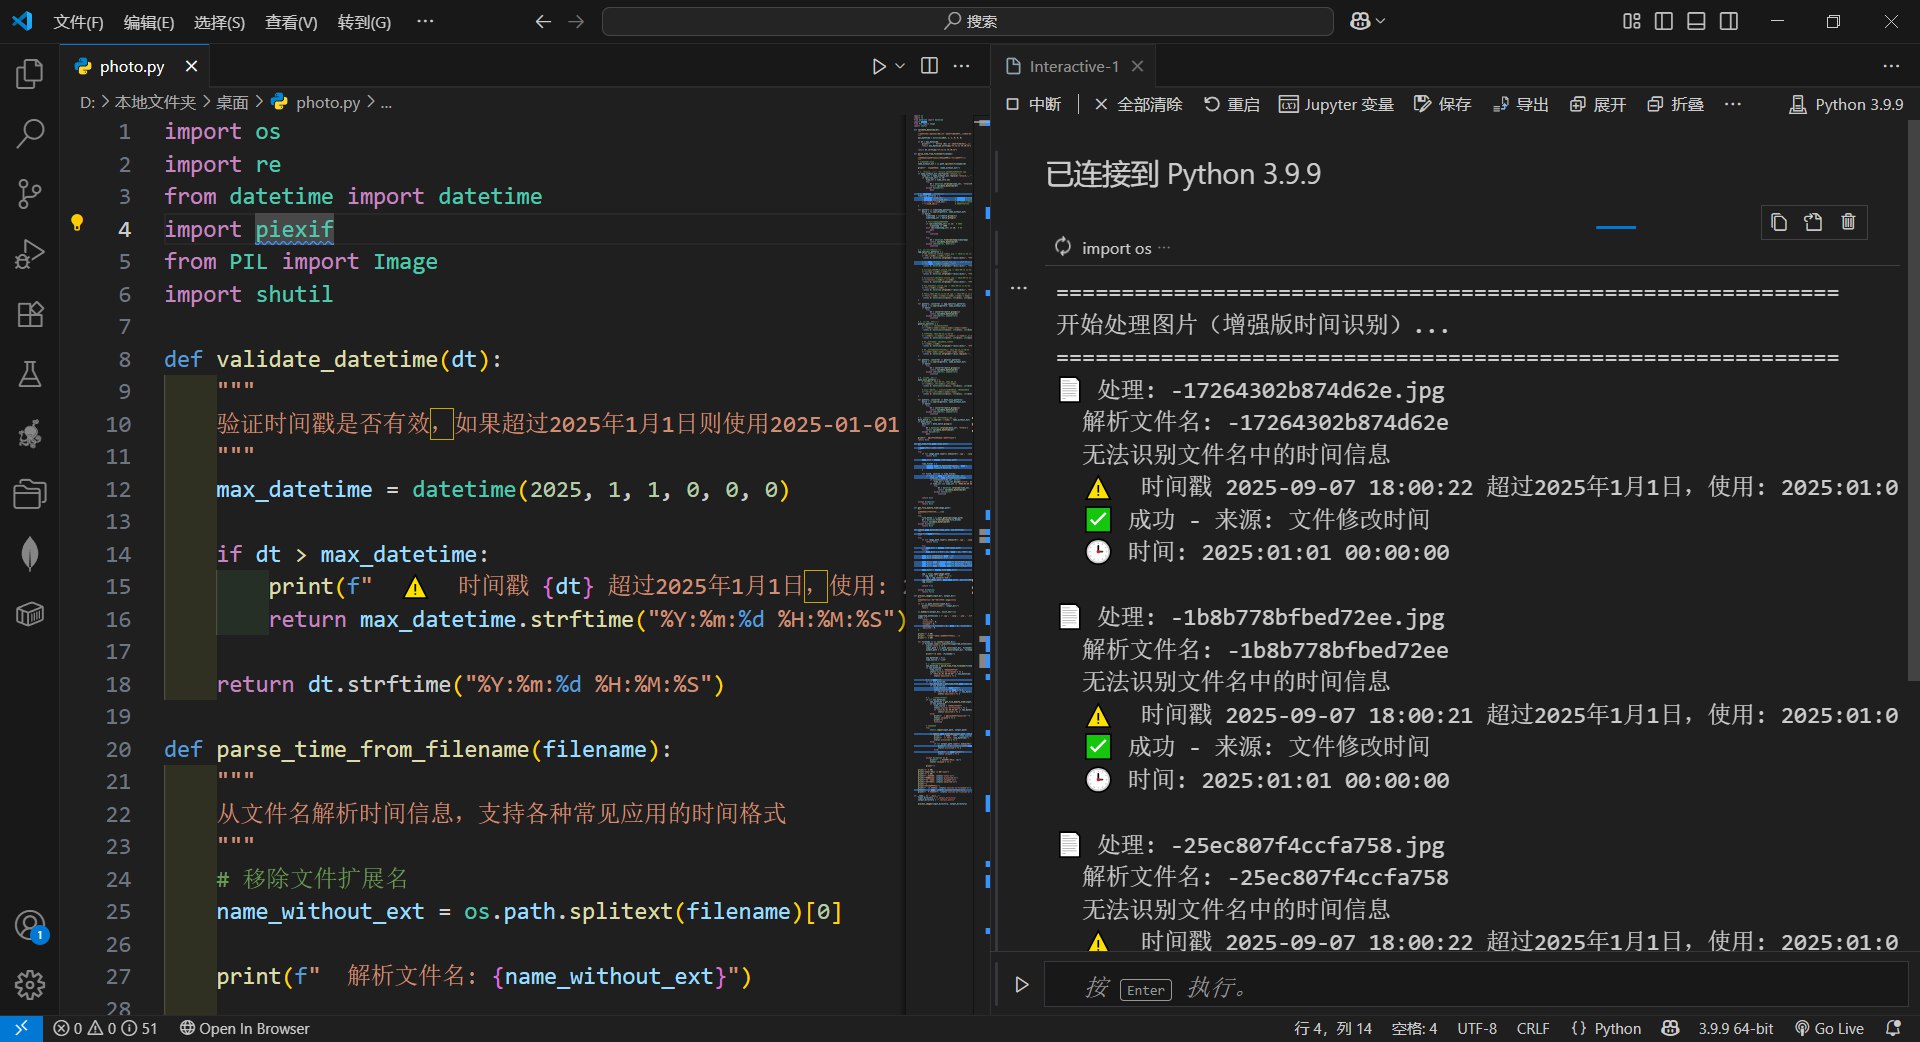Screen dimensions: 1920x1042
Task: Copy the cell with copy icon
Action: coord(1779,222)
